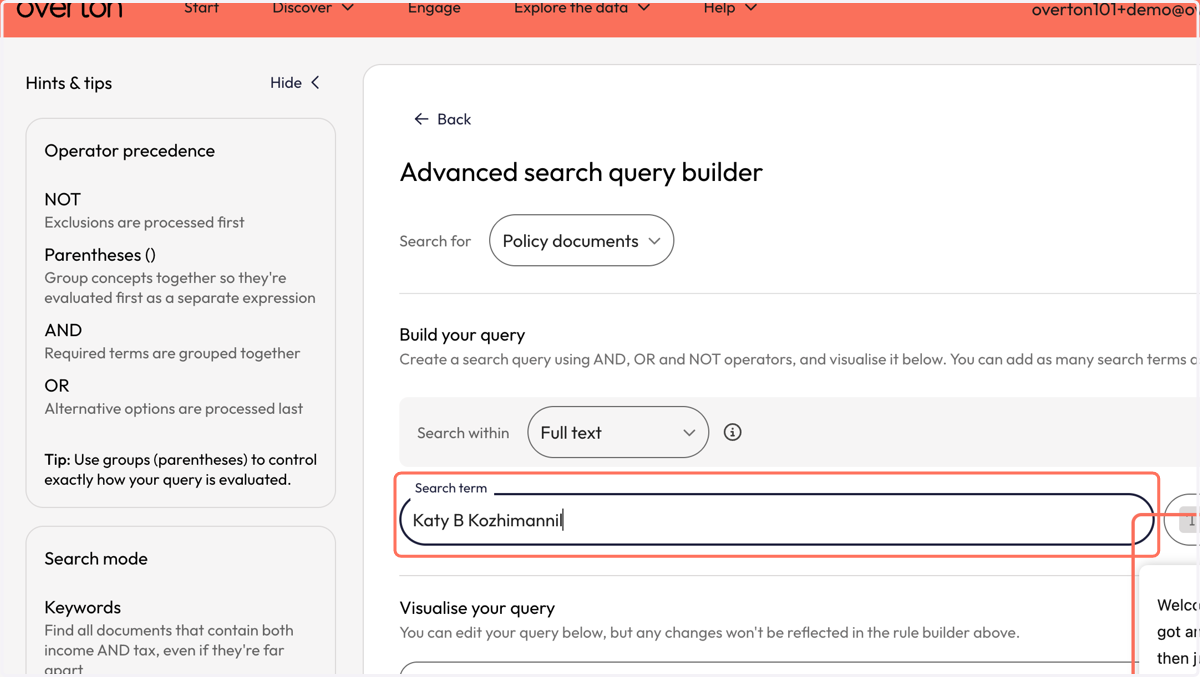Go back using the Back link

(442, 119)
